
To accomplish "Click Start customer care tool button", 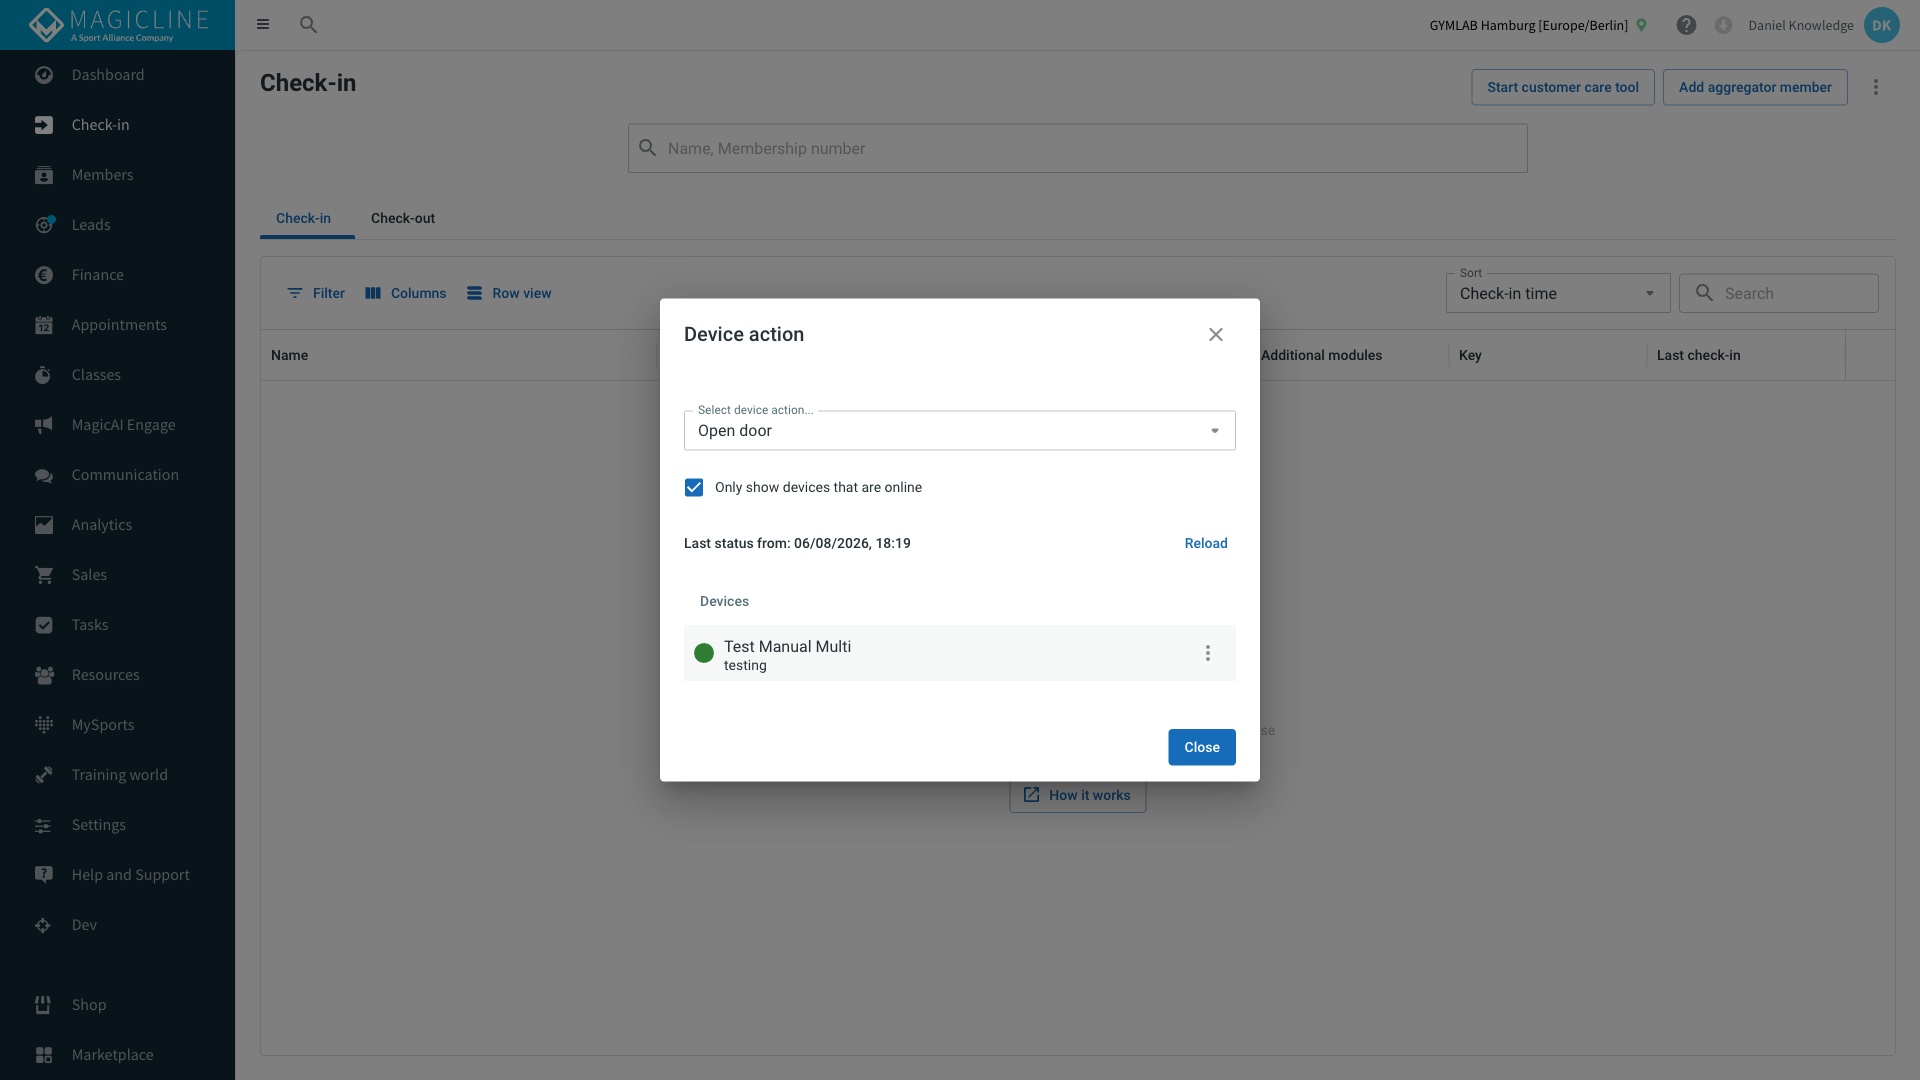I will click(1563, 87).
